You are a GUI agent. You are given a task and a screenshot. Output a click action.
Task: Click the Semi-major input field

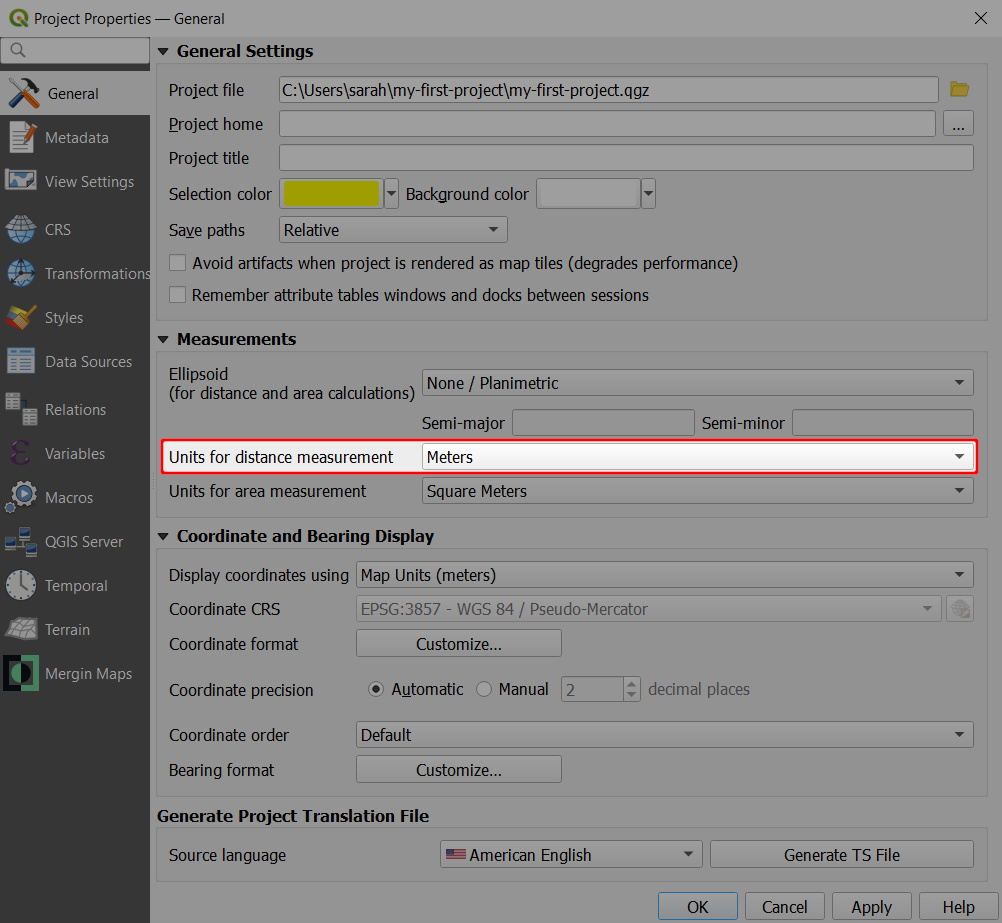tap(603, 423)
